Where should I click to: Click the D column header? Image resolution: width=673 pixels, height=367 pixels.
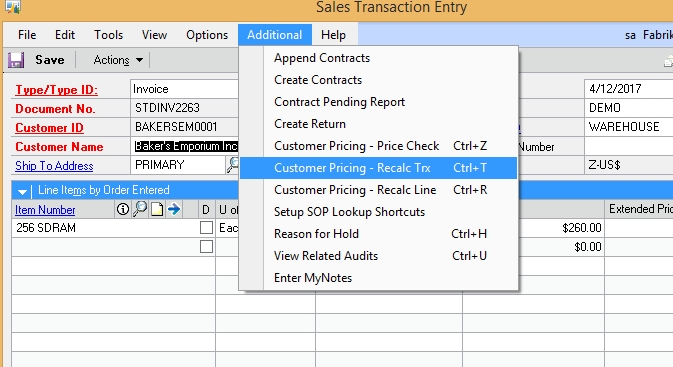[206, 209]
